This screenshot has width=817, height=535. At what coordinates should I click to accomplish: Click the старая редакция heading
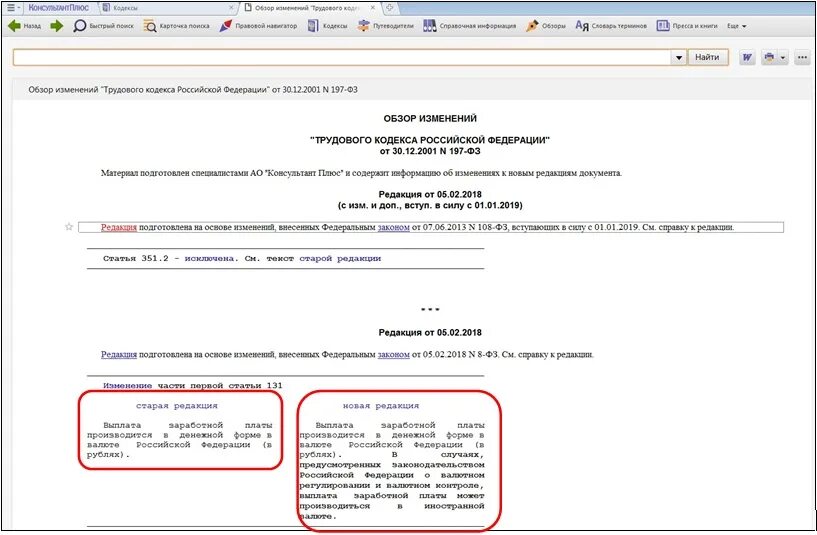pyautogui.click(x=177, y=405)
